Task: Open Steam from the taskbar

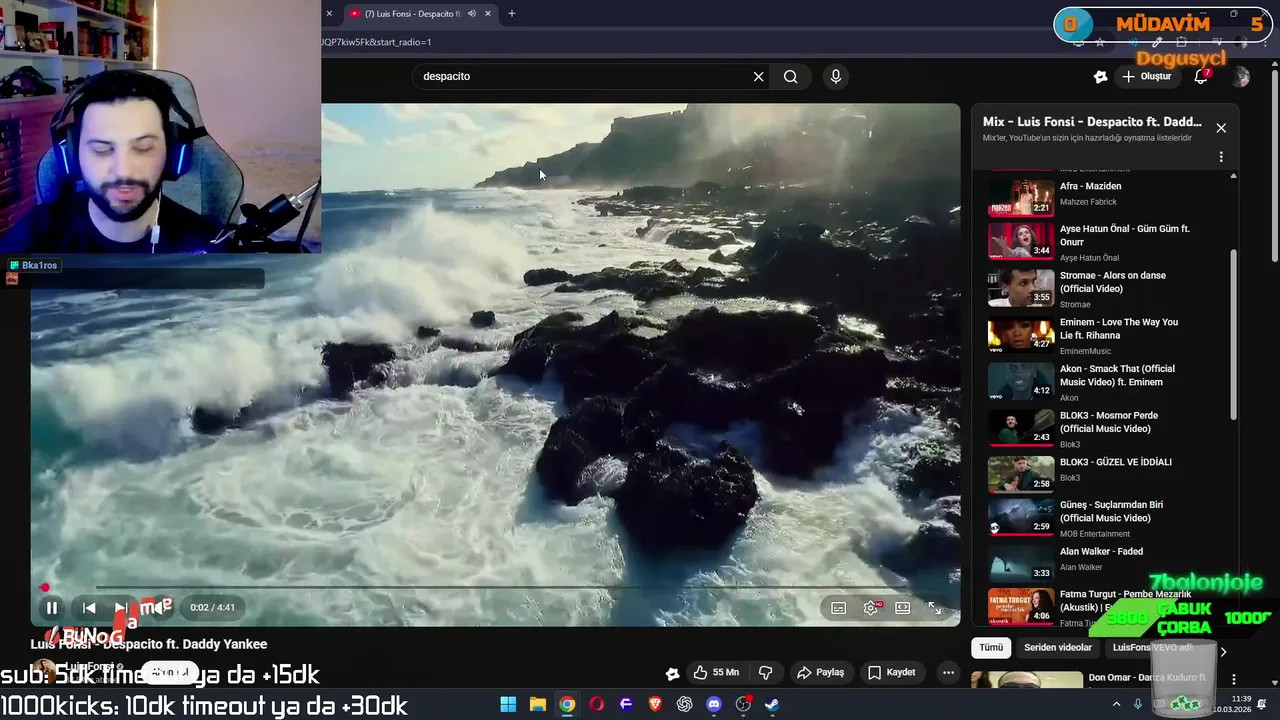Action: click(x=772, y=704)
